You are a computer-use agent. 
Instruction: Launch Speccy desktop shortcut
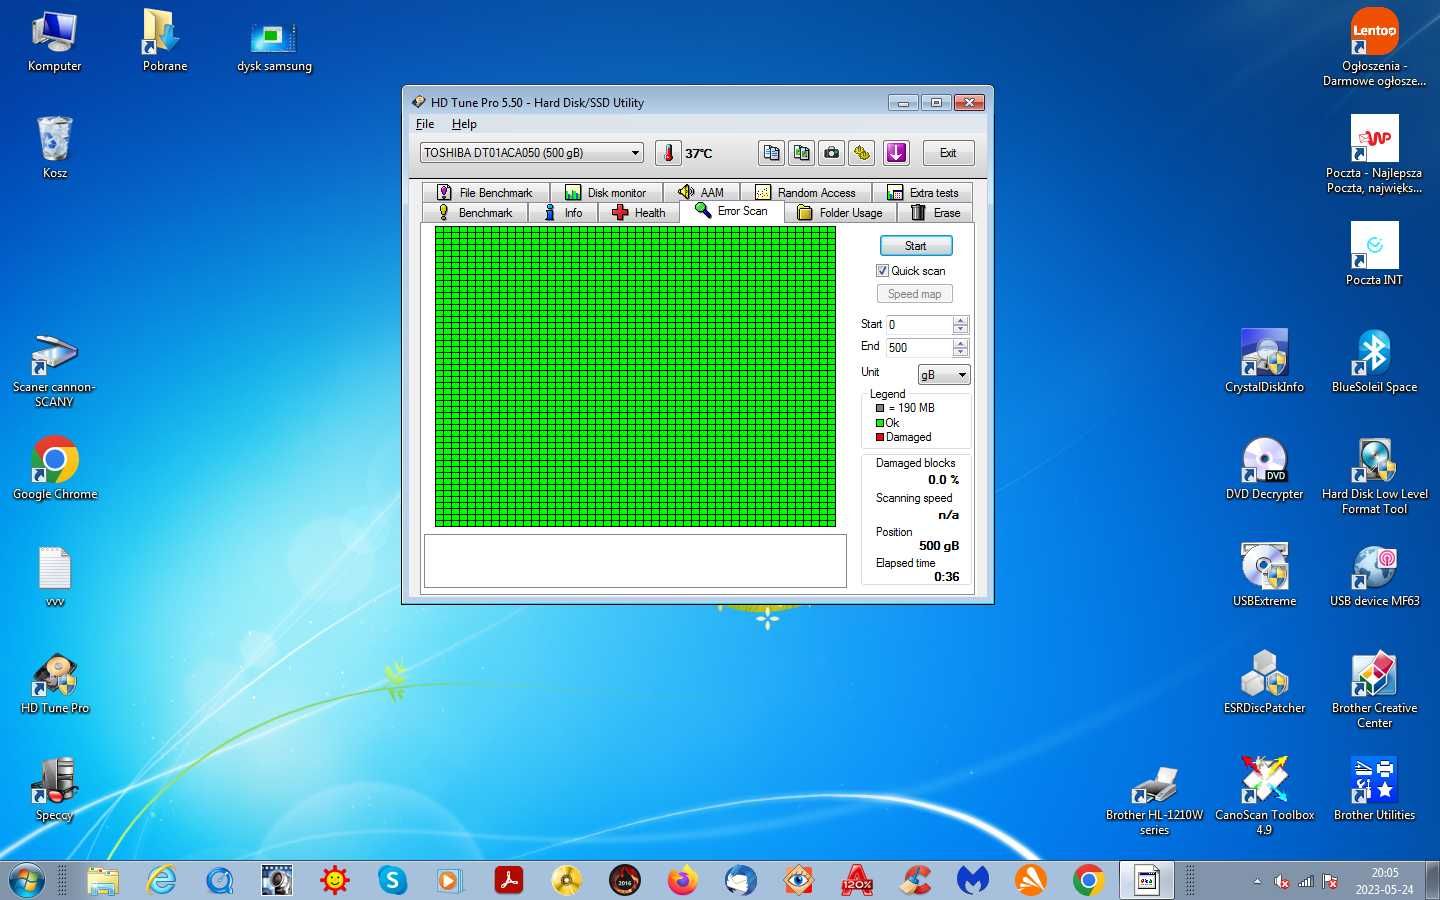tap(55, 790)
